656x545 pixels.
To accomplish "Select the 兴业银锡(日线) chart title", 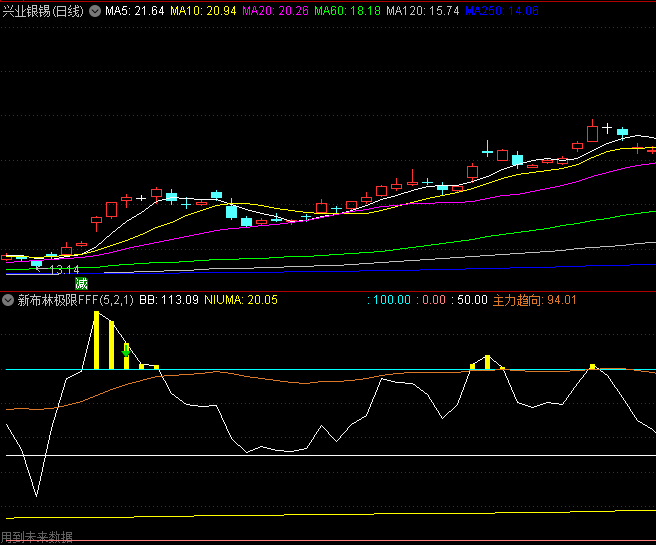I will (x=43, y=10).
